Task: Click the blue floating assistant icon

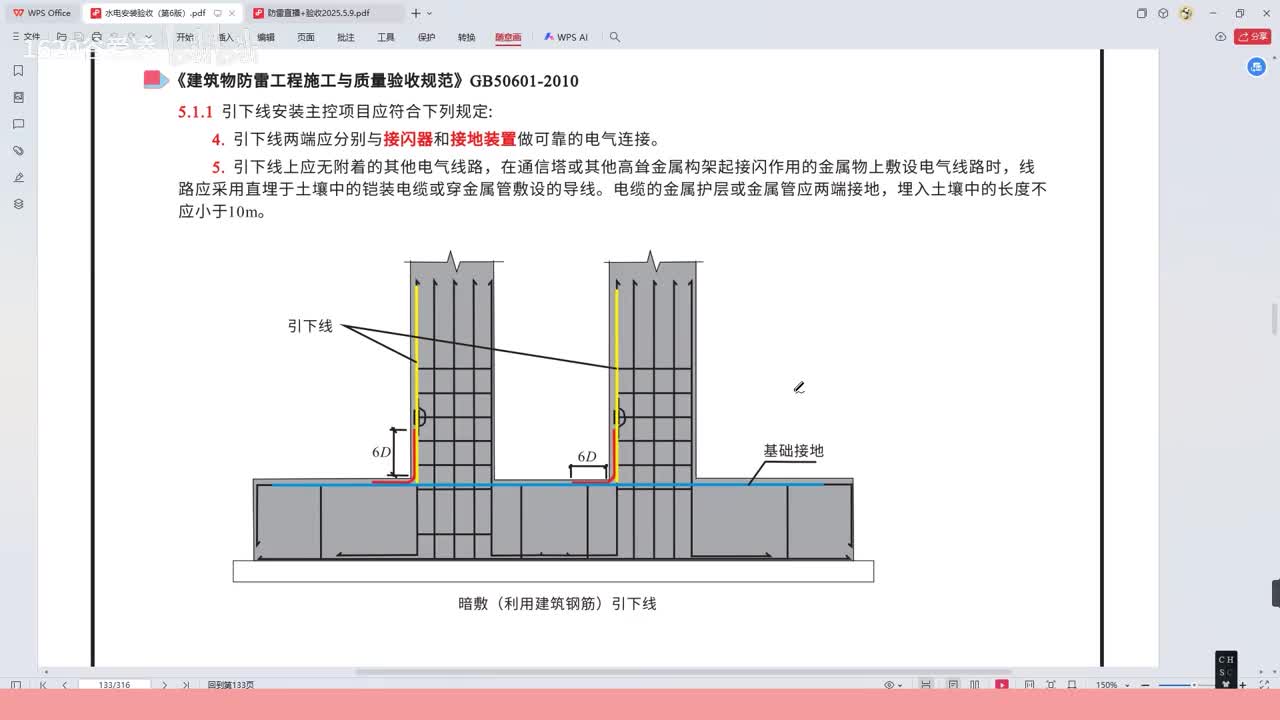Action: 1257,67
